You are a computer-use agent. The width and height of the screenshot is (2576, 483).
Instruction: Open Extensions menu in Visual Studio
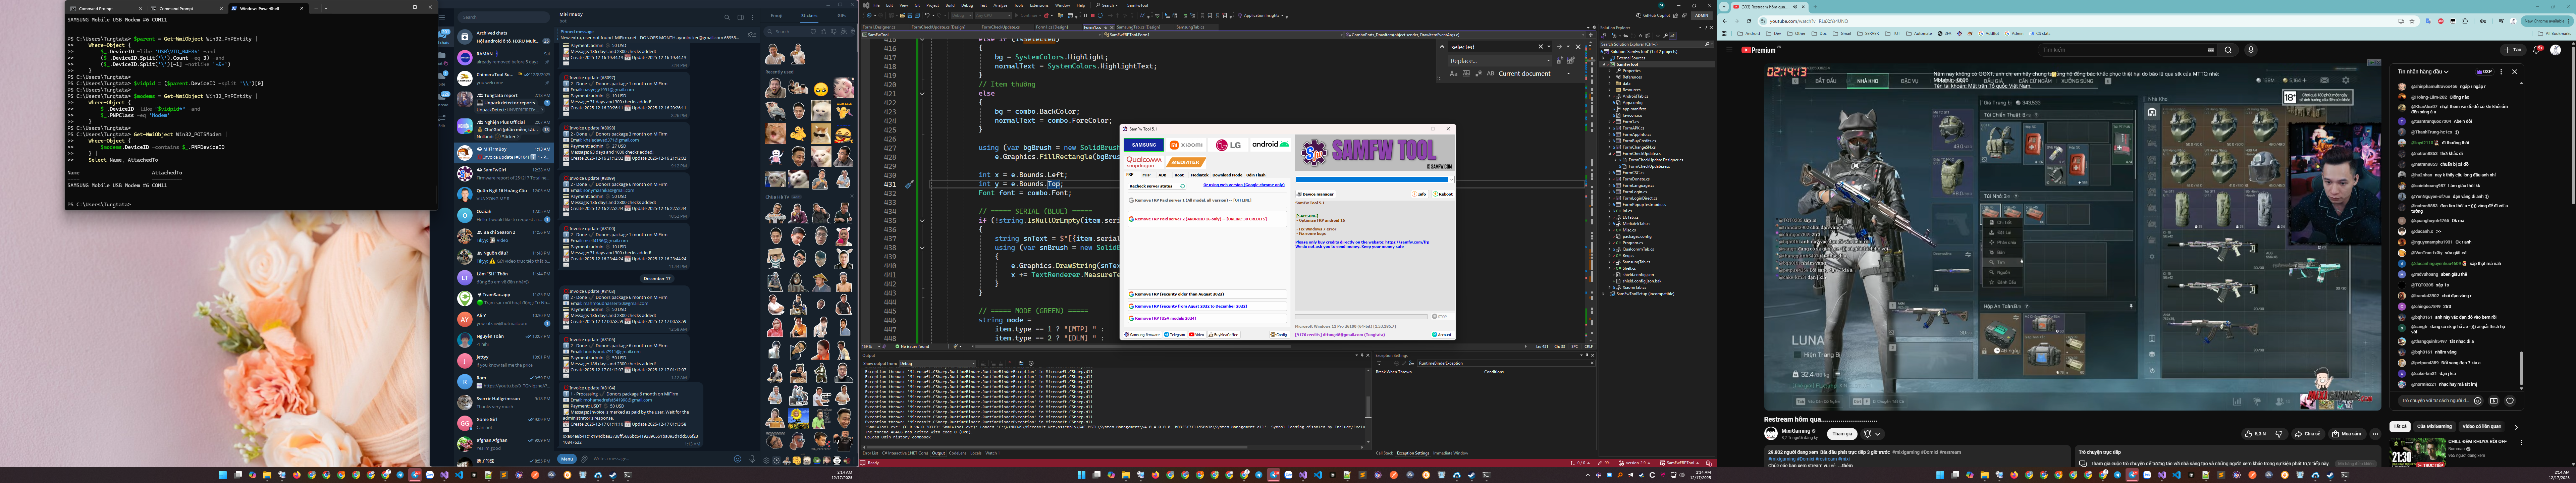(1039, 5)
